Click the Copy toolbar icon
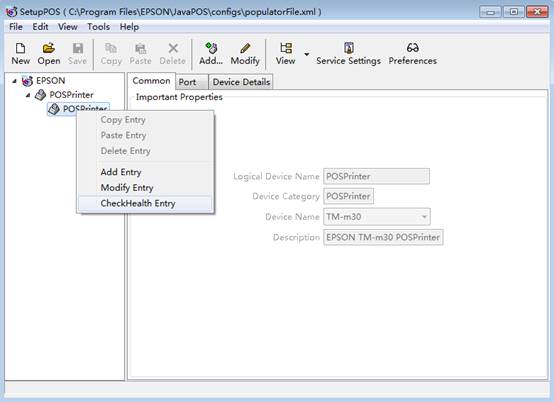The width and height of the screenshot is (554, 402). click(111, 48)
